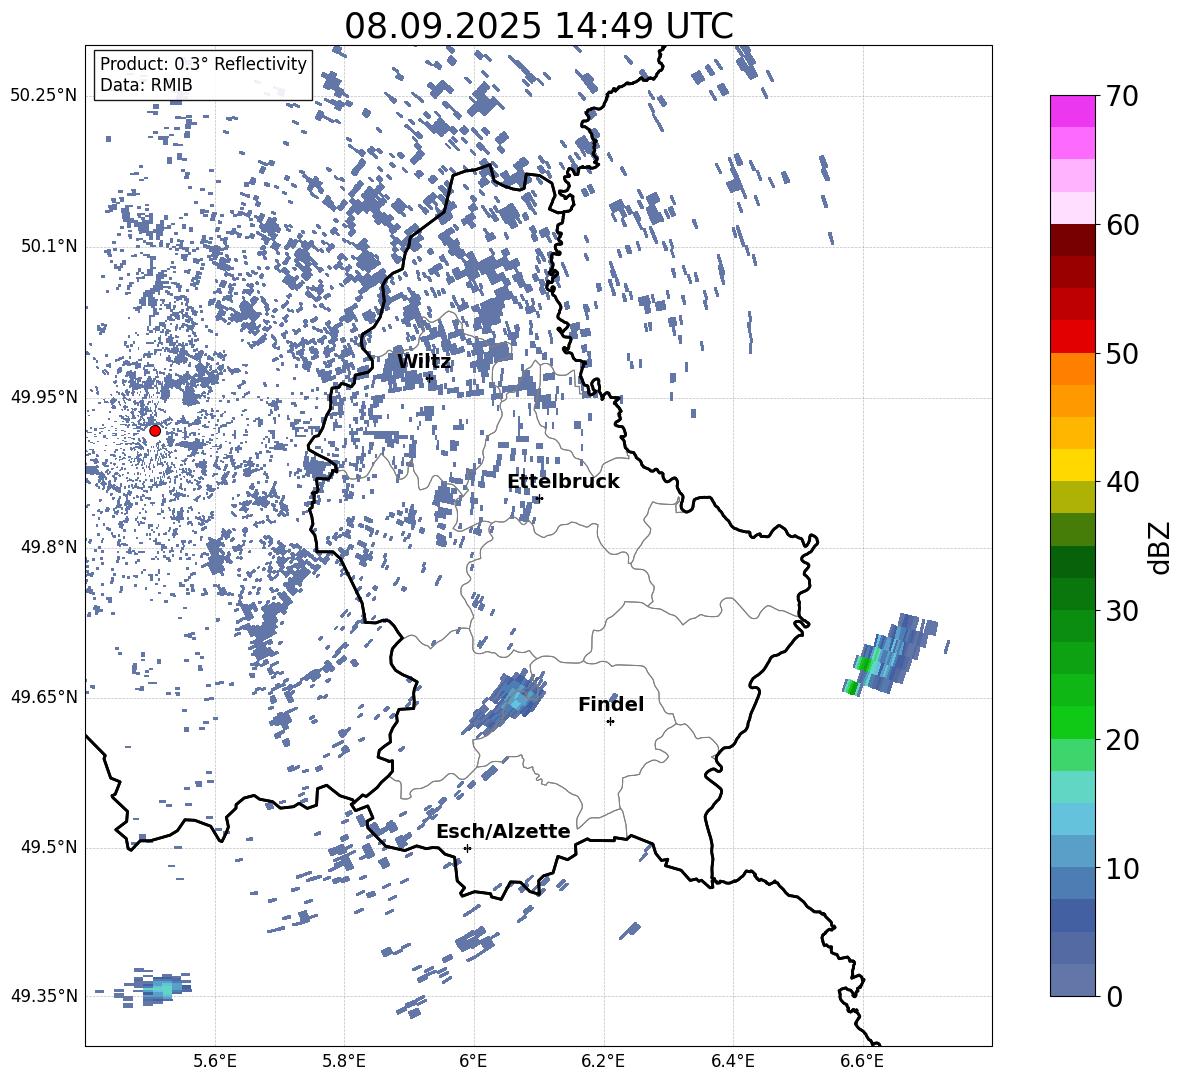Image resolution: width=1184 pixels, height=1081 pixels.
Task: Click the 50.1°N latitude label
Action: coord(49,246)
